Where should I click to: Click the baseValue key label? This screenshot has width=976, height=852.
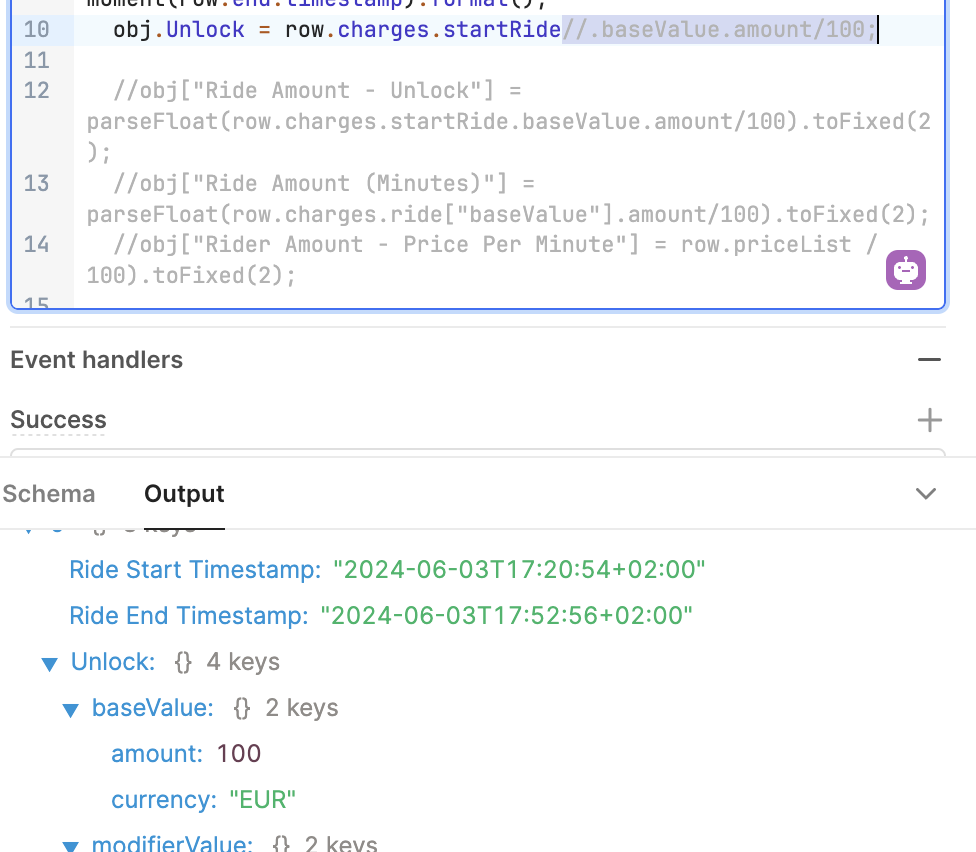[x=152, y=708]
